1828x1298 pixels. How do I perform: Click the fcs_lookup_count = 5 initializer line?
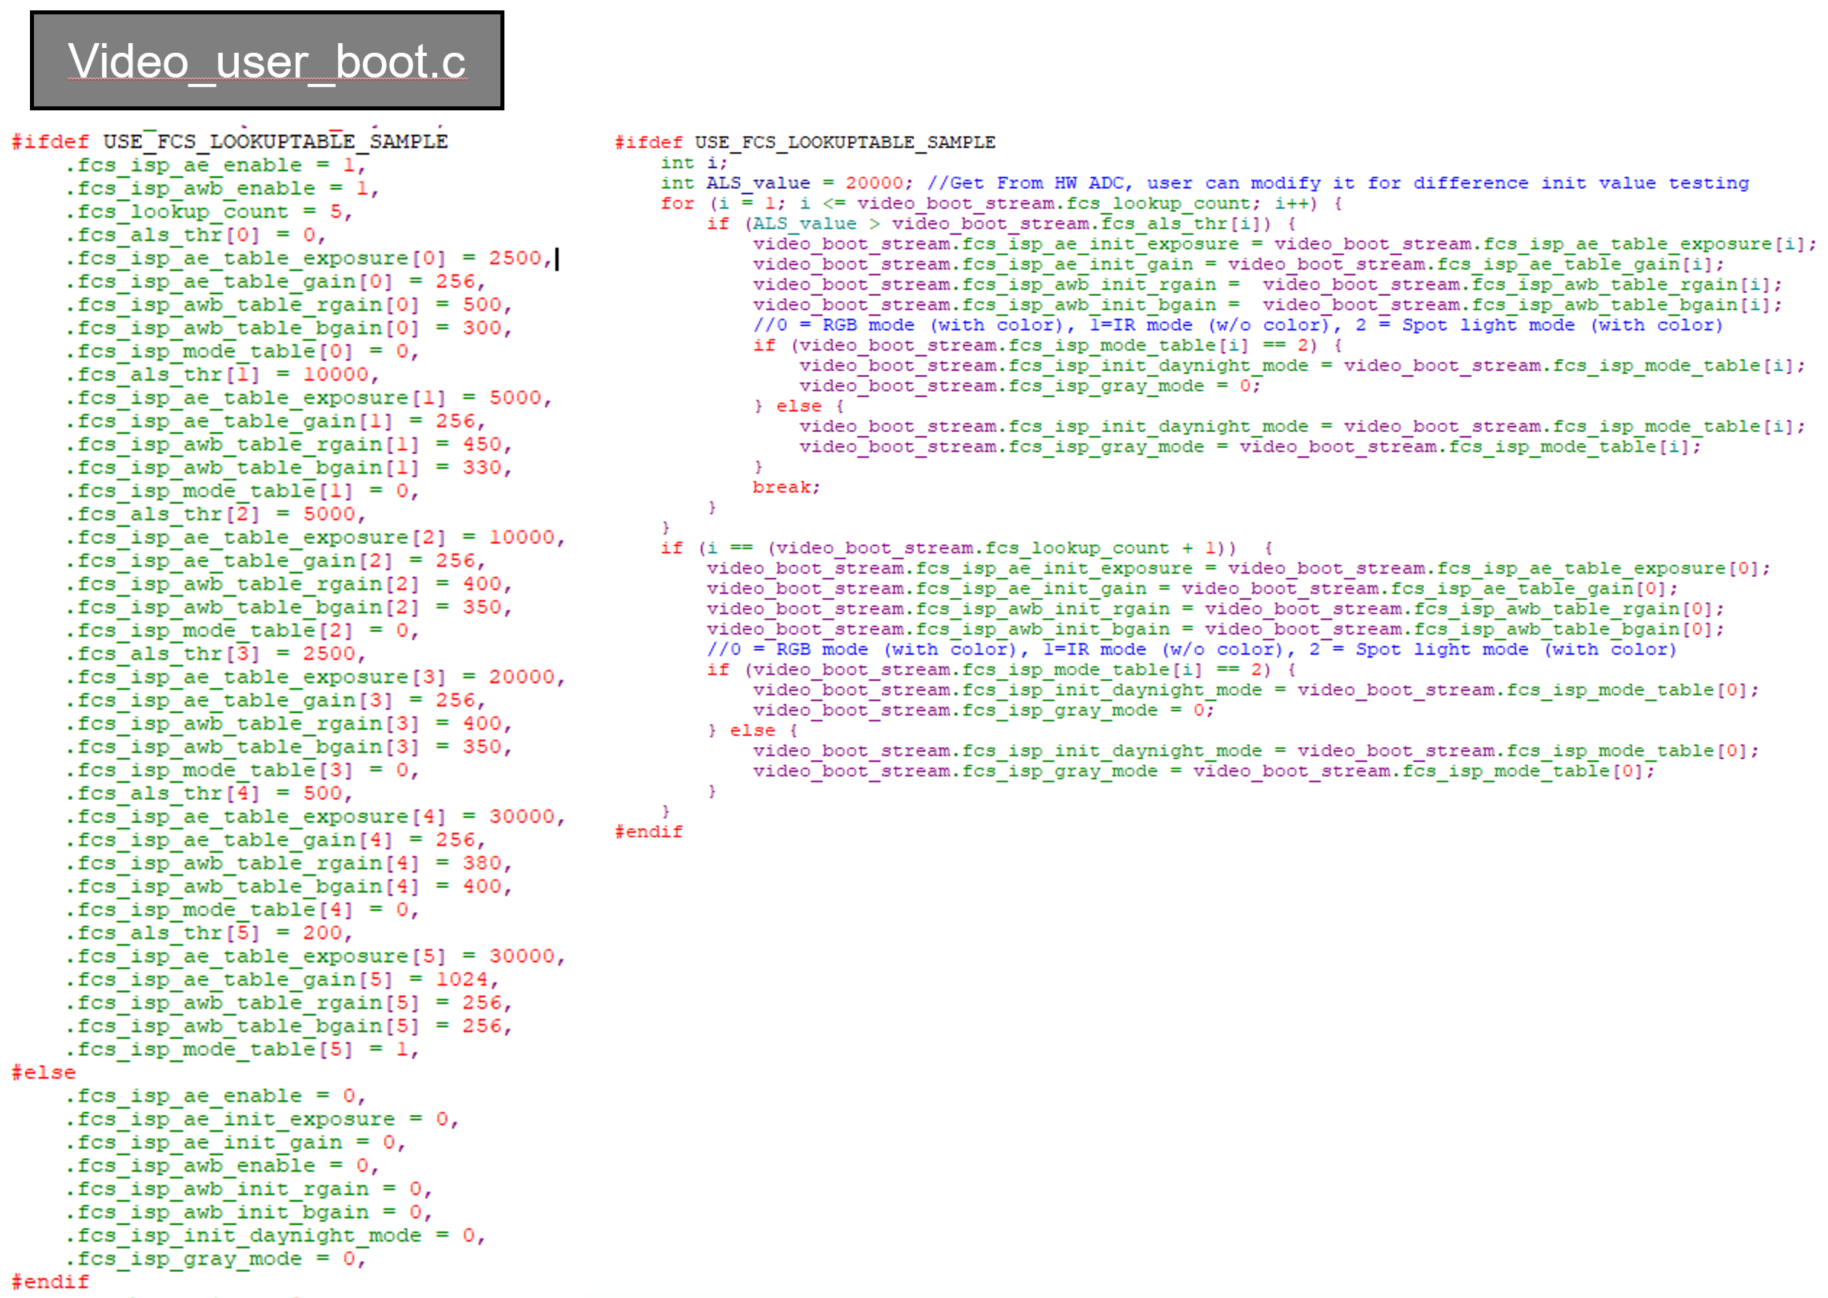coord(208,212)
